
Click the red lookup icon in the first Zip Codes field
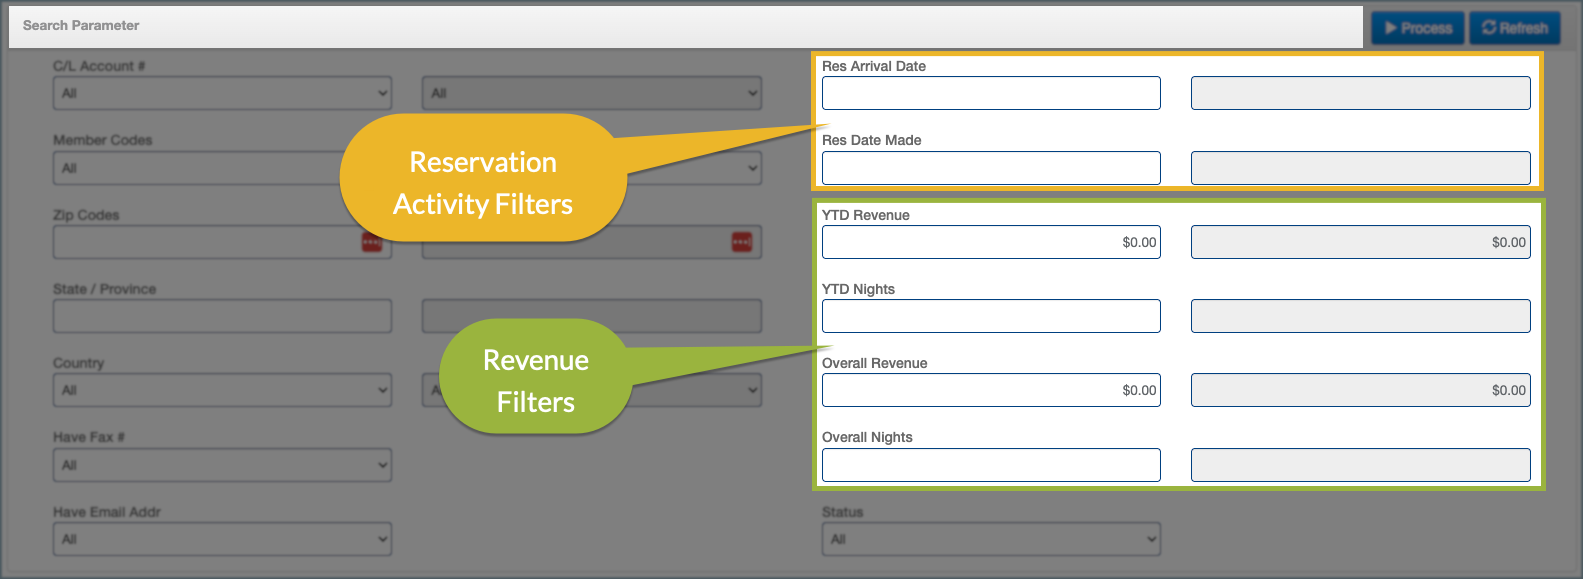pos(372,242)
